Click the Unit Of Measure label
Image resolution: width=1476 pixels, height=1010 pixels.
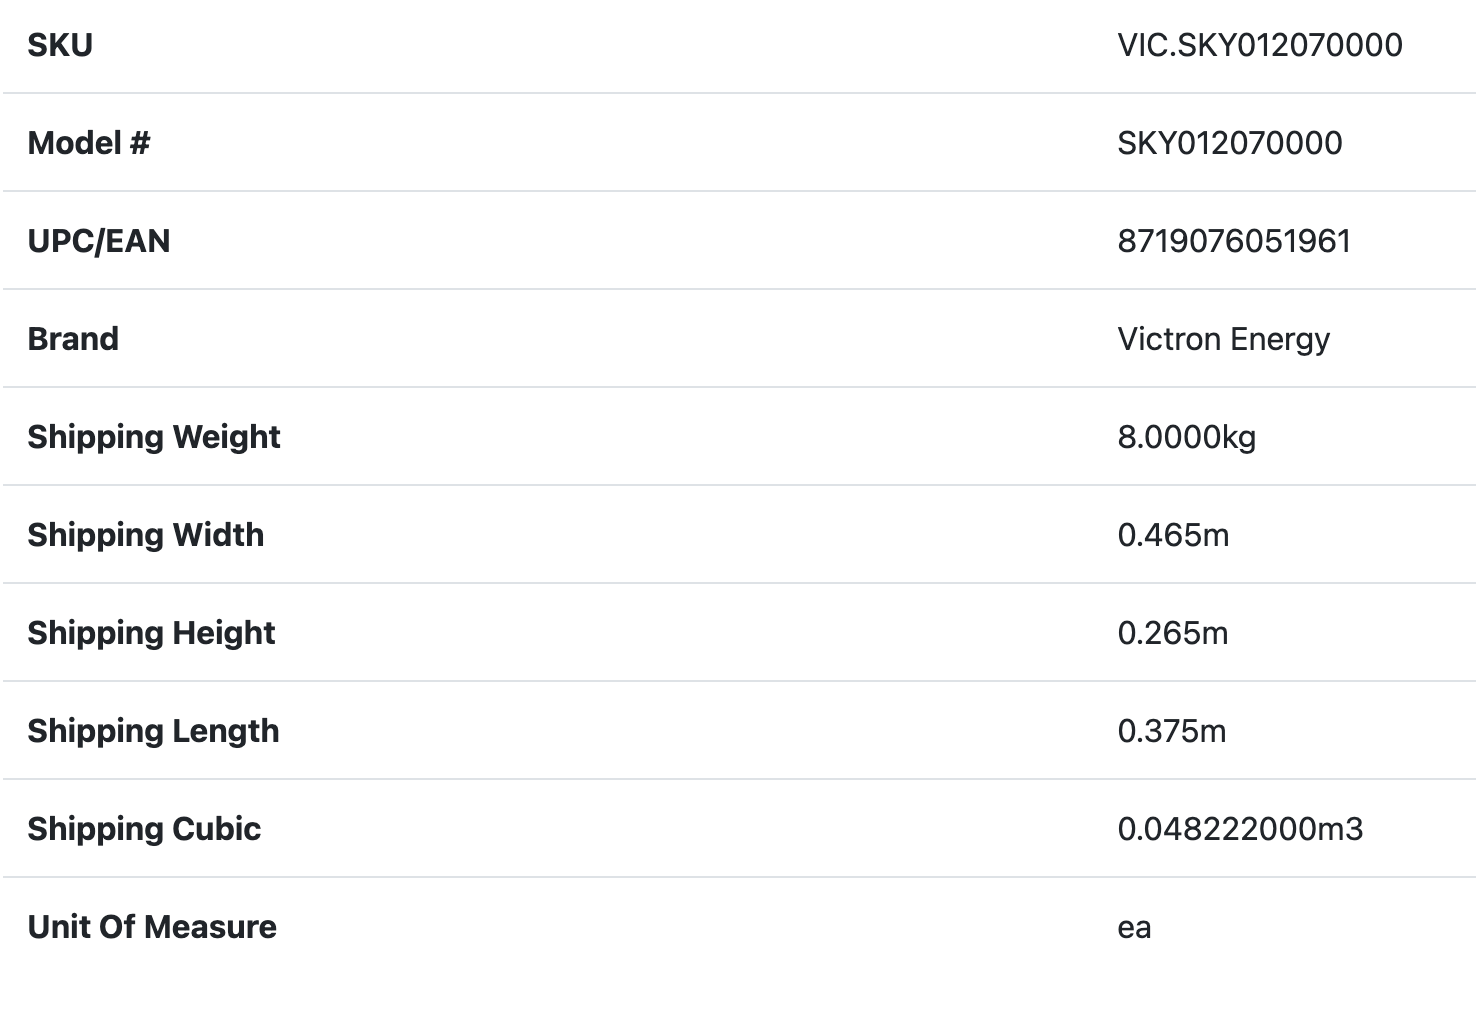tap(152, 927)
